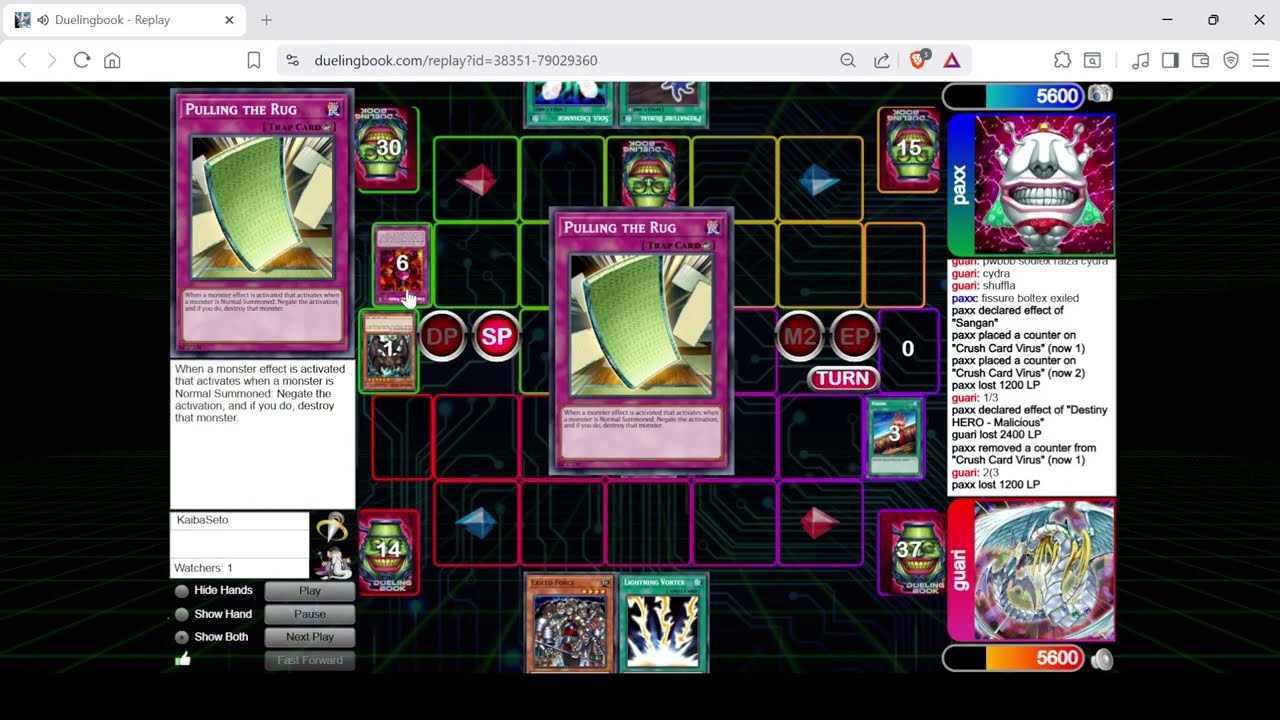1280x720 pixels.
Task: Pause the replay
Action: click(309, 614)
